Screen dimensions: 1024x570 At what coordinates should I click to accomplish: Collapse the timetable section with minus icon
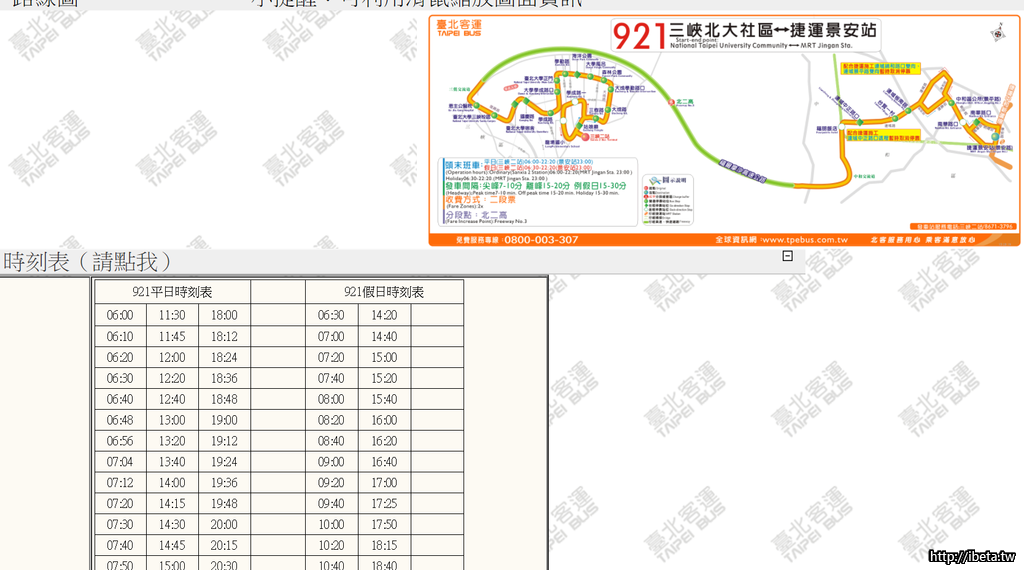point(787,257)
